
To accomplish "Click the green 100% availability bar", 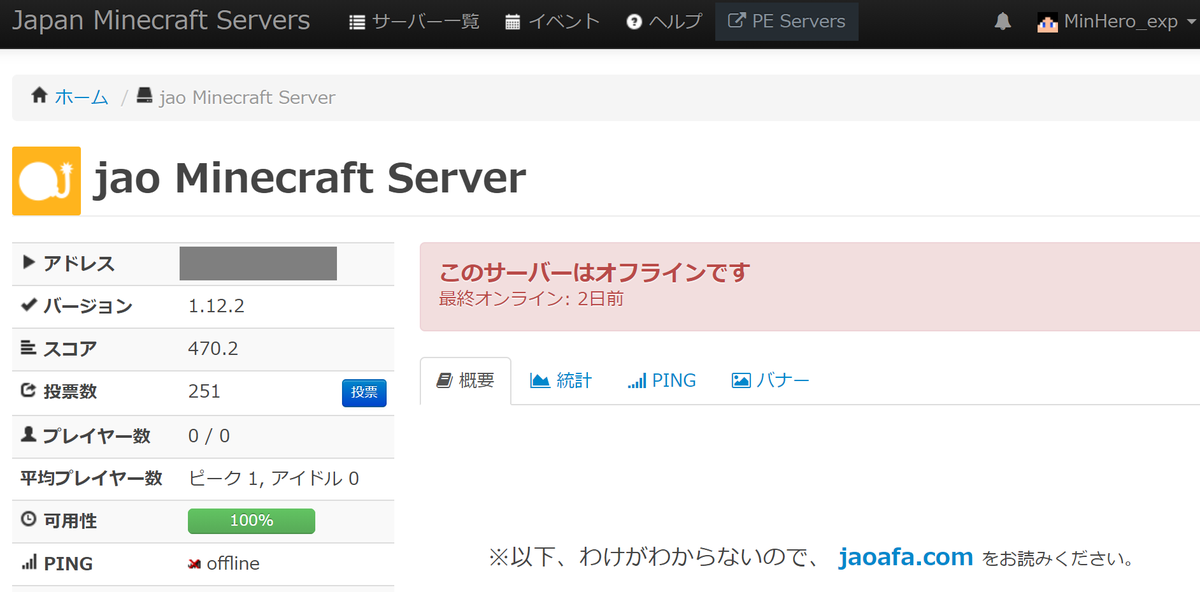I will pos(251,520).
